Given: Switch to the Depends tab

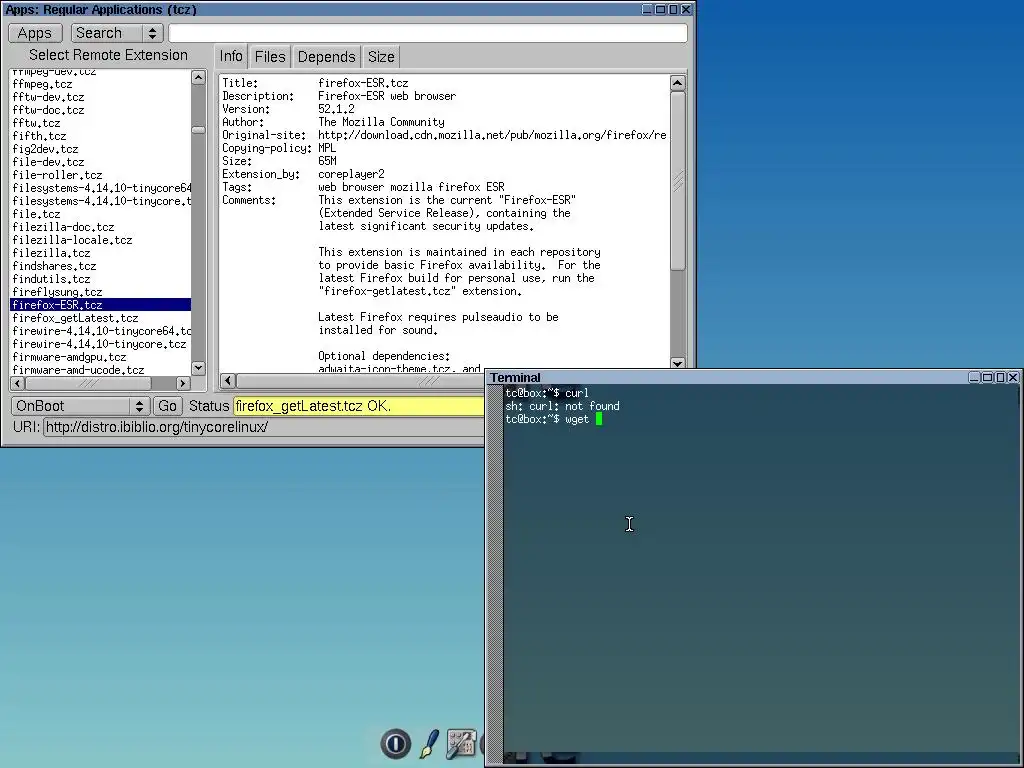Looking at the screenshot, I should 326,57.
